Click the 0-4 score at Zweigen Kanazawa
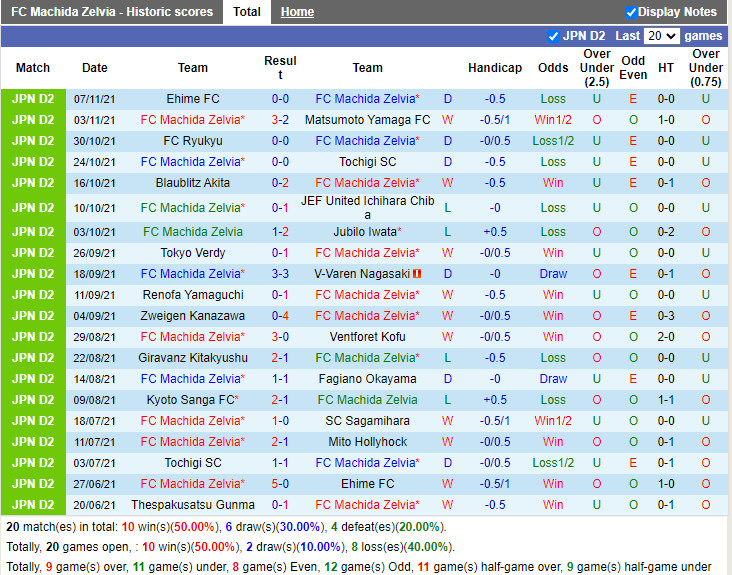Viewport: 732px width, 575px height. point(280,316)
